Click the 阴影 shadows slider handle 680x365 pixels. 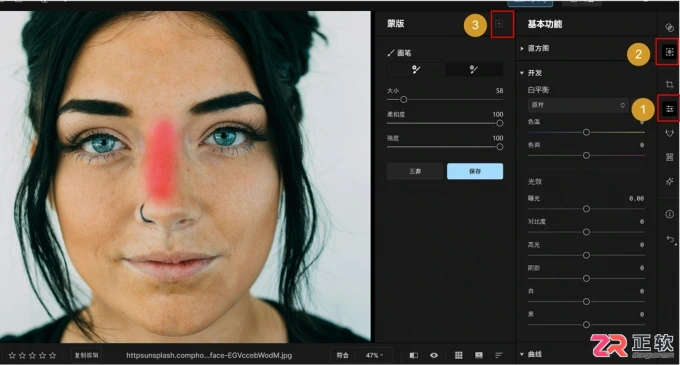pos(586,278)
